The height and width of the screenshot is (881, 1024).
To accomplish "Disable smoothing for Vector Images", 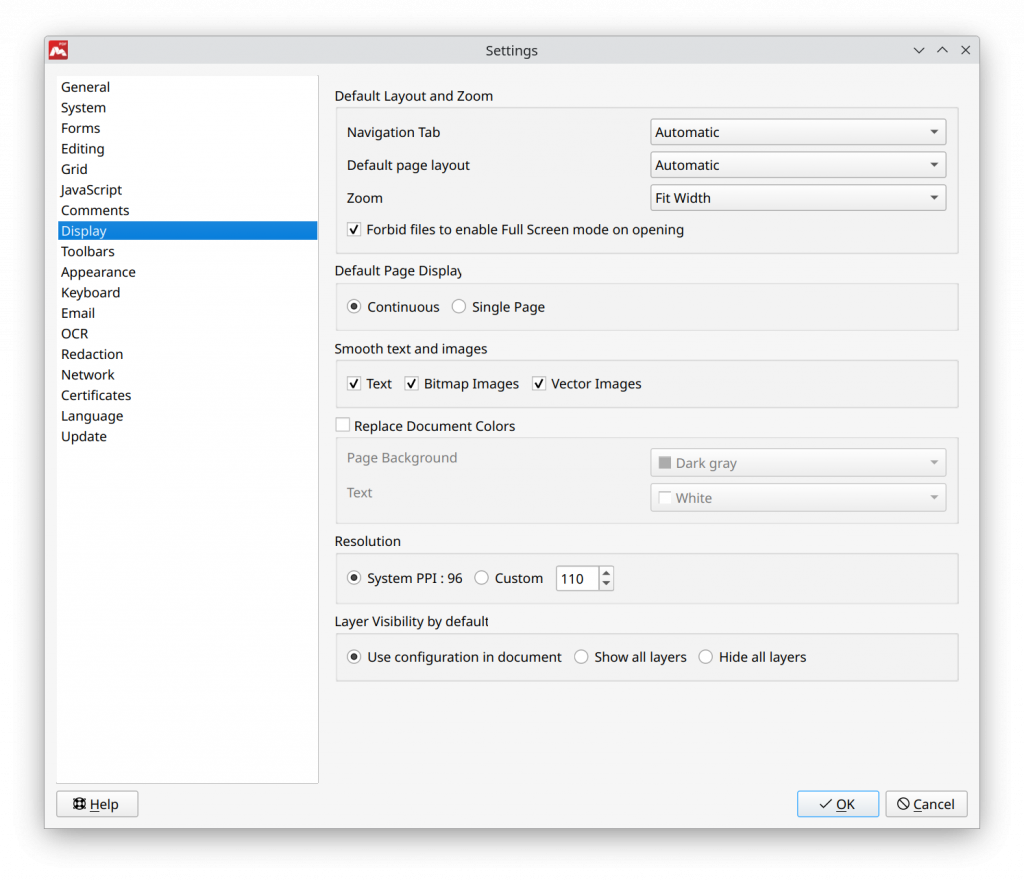I will tap(539, 383).
